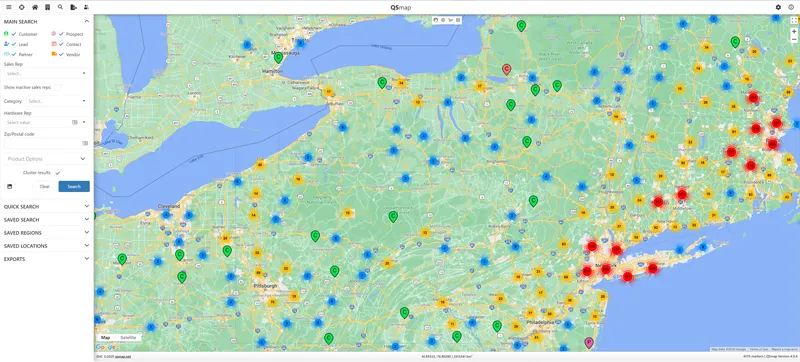Expand the SAVED REGIONS panel
Image resolution: width=800 pixels, height=362 pixels.
tap(46, 232)
